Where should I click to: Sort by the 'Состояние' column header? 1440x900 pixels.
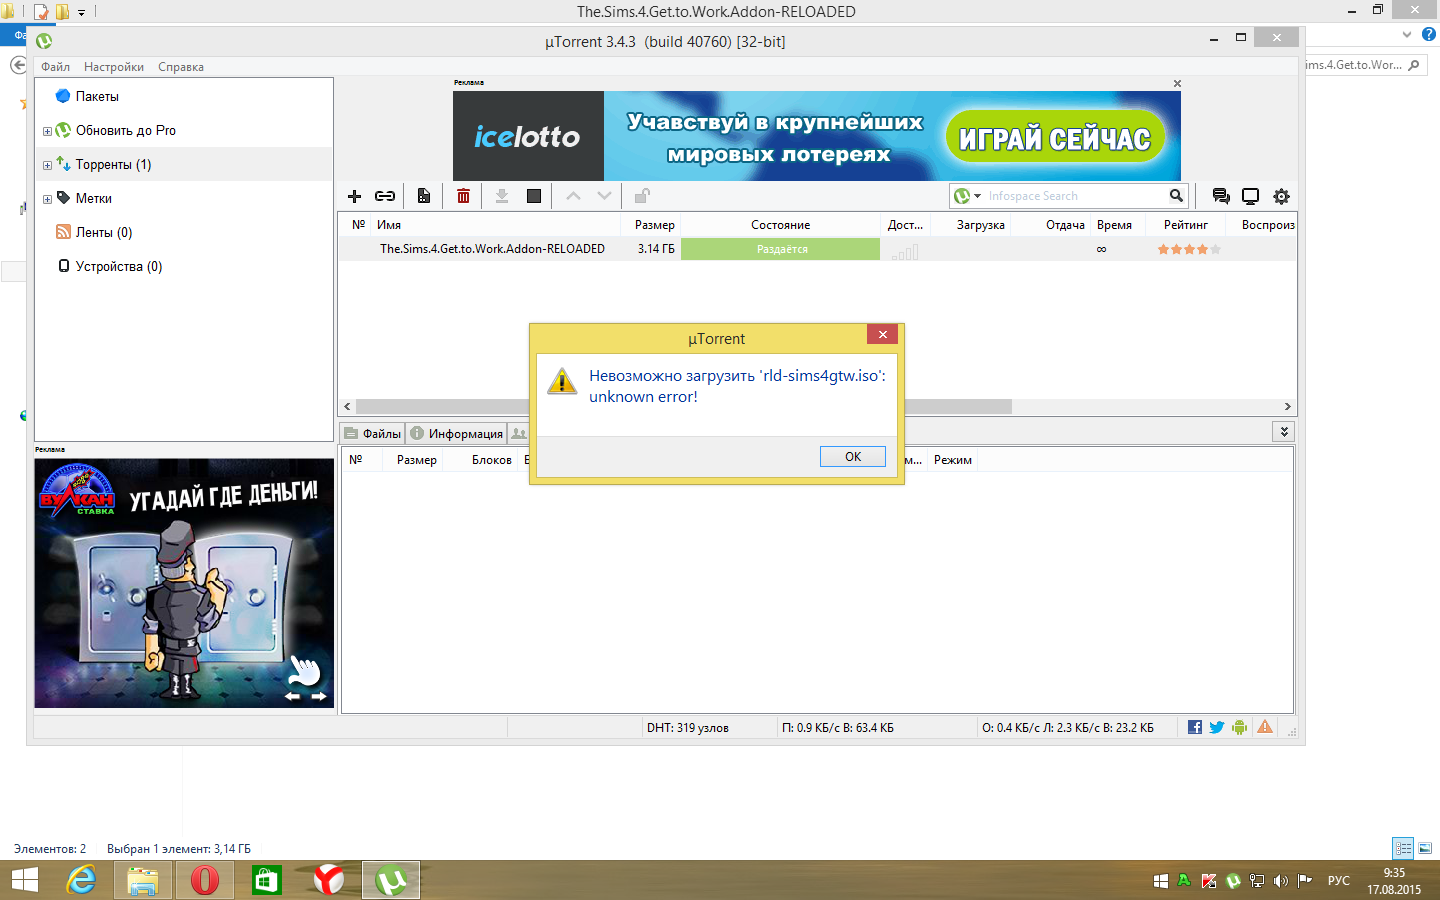[781, 225]
